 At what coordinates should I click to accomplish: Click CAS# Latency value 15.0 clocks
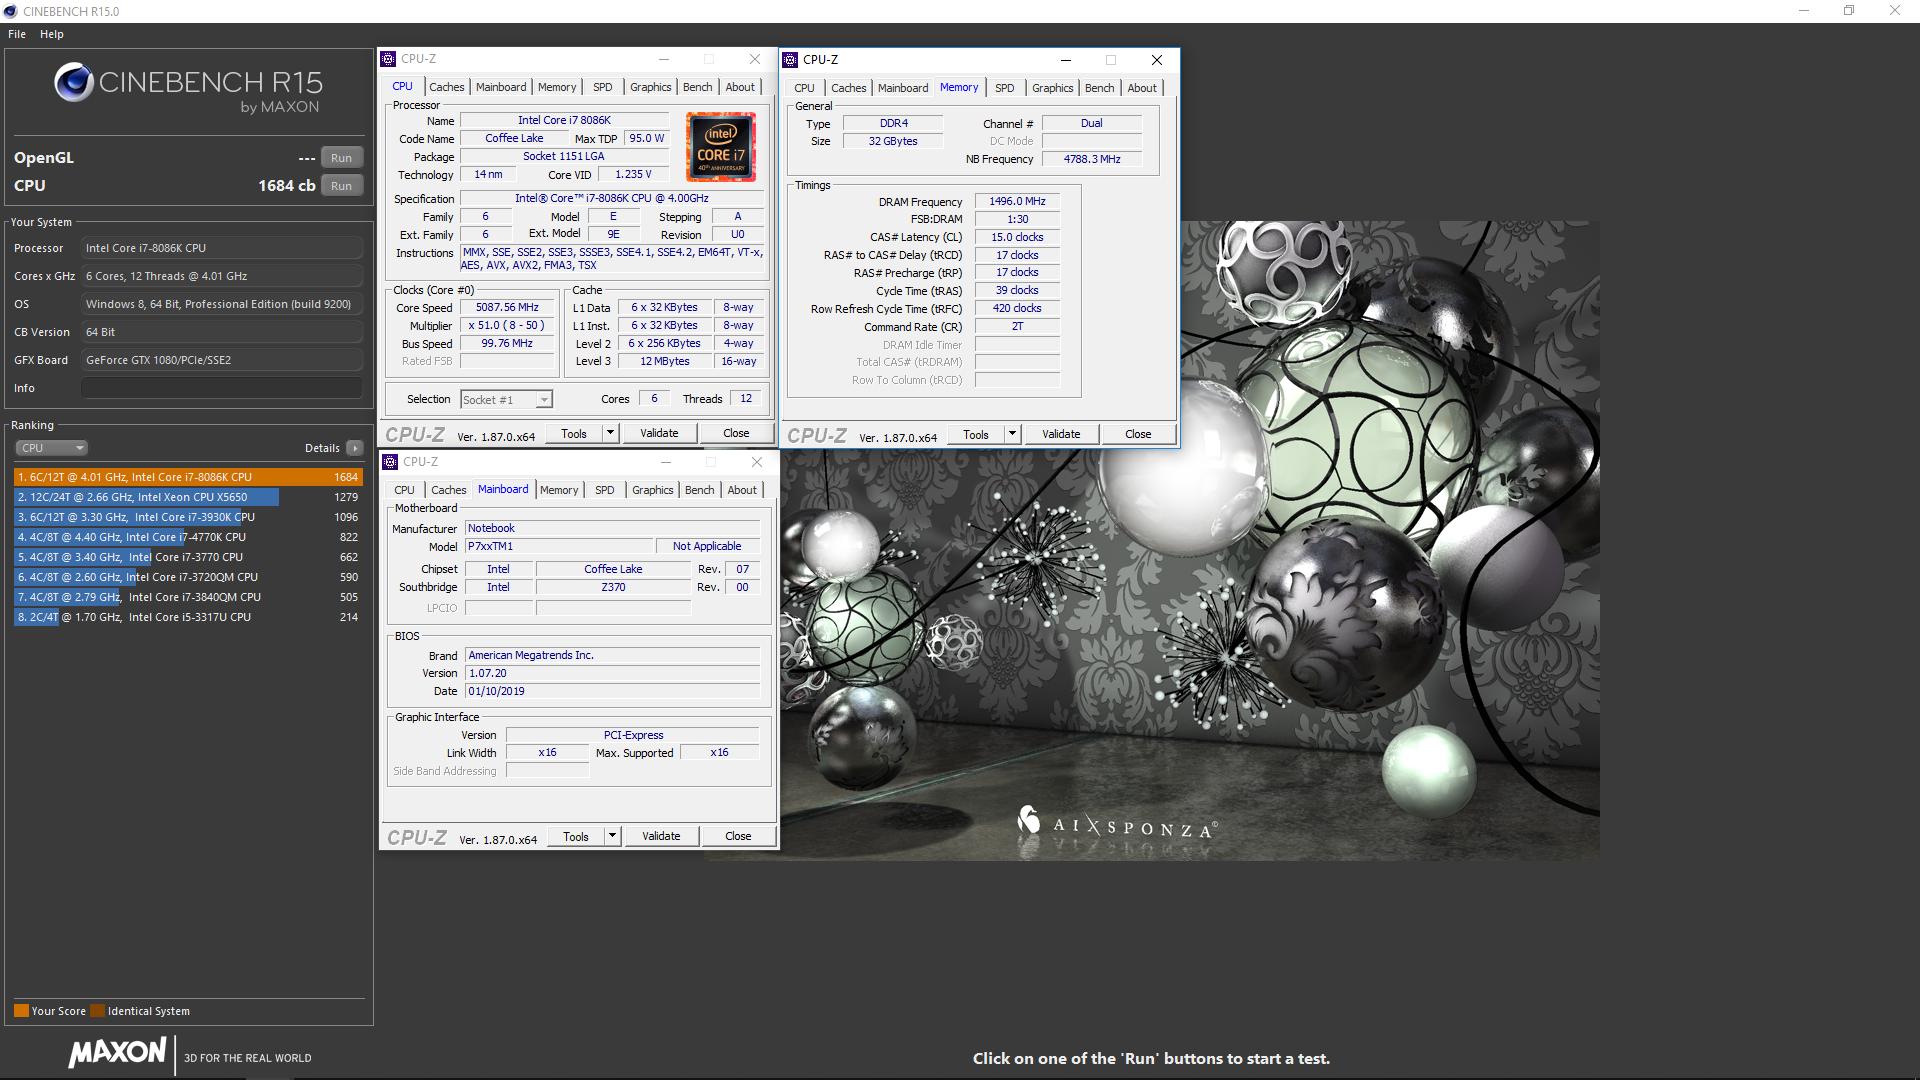pos(1017,237)
